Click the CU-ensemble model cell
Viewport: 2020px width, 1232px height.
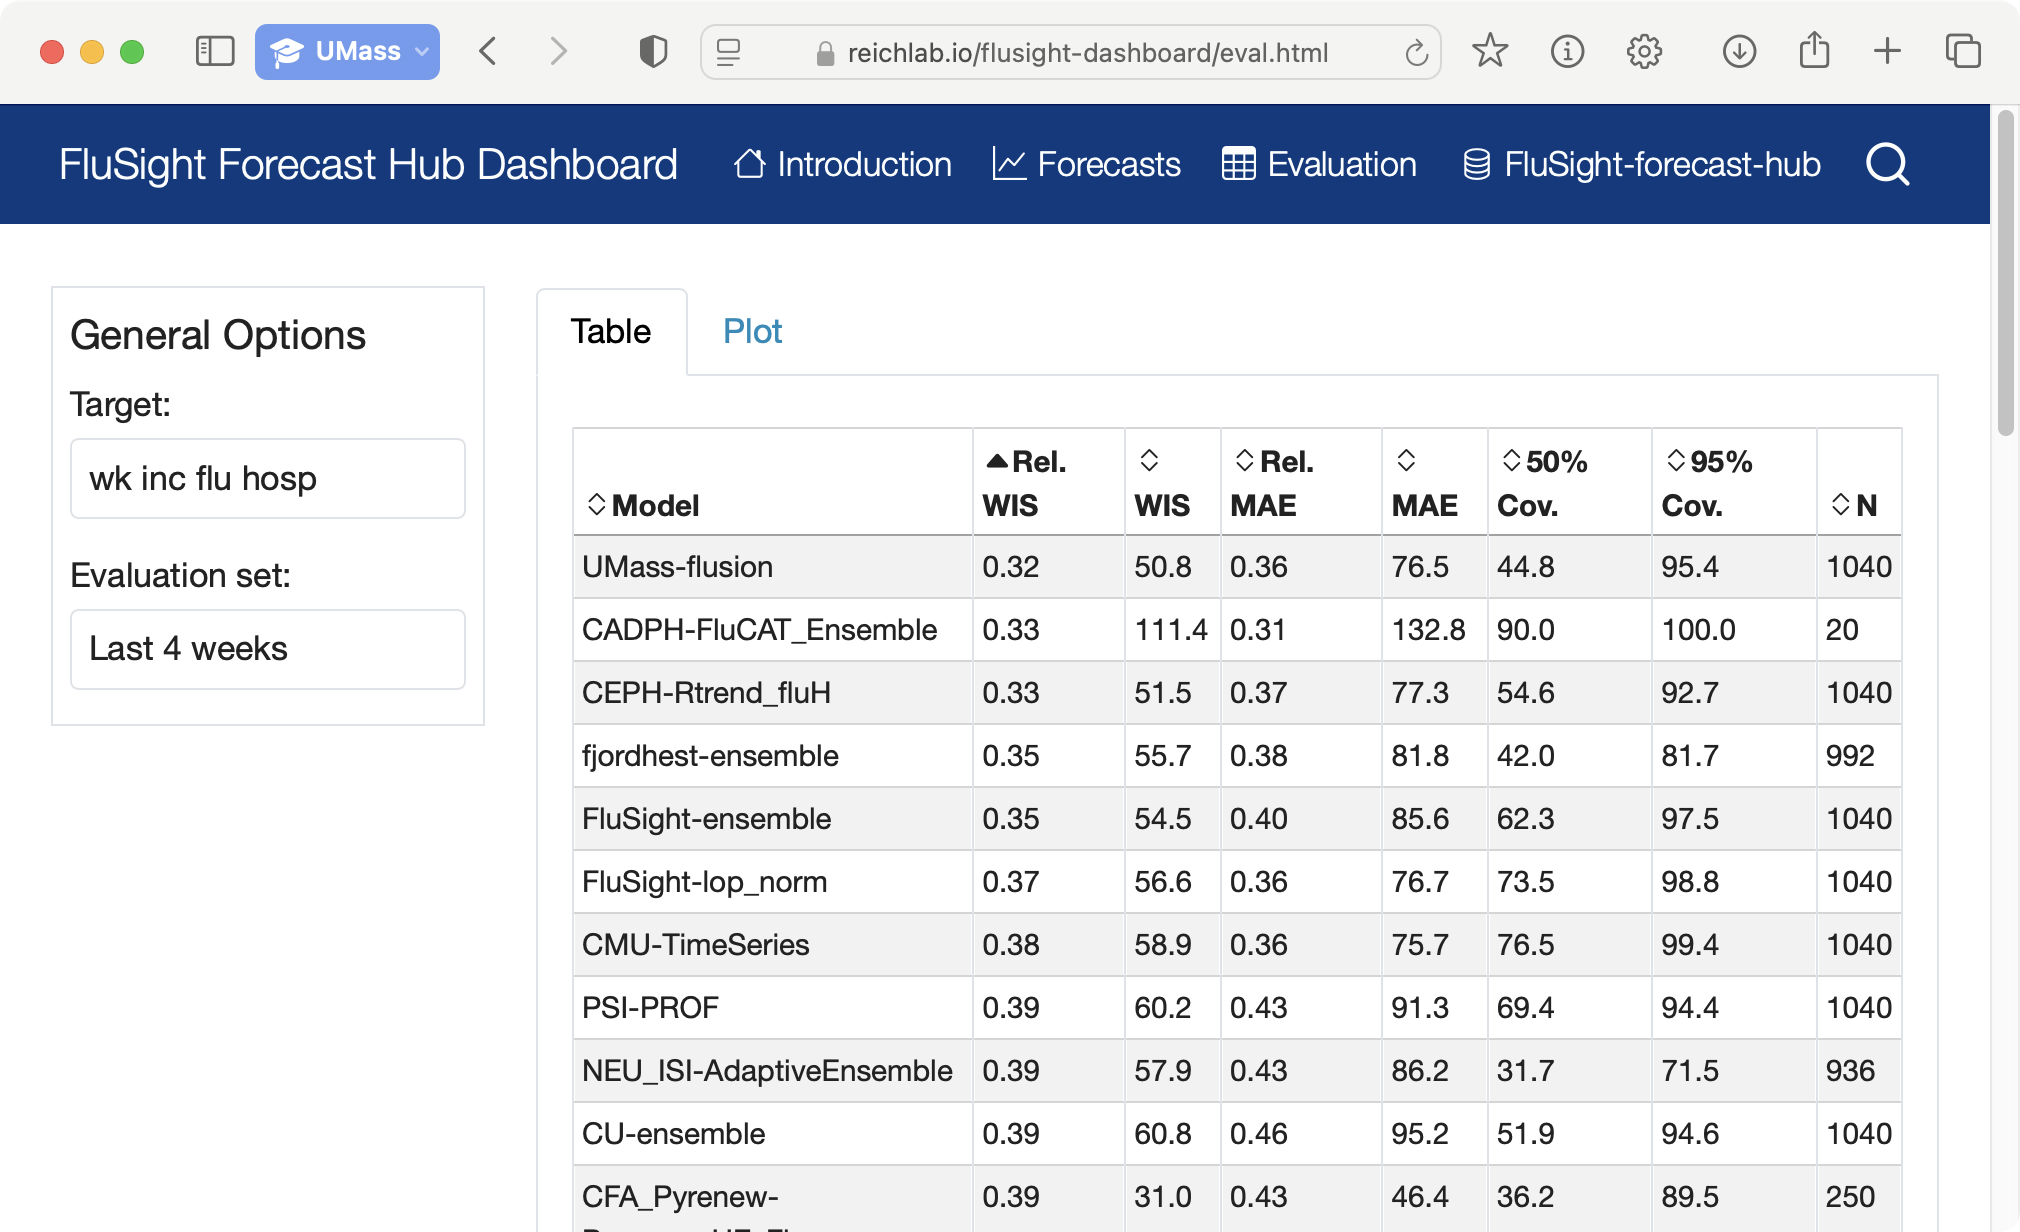click(x=772, y=1134)
